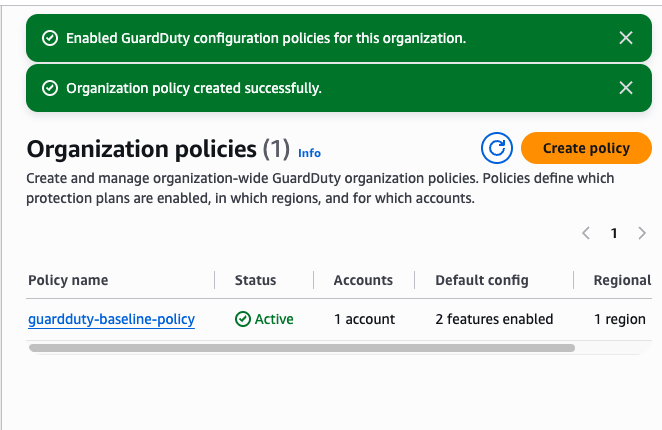The width and height of the screenshot is (662, 430).
Task: Click the Policy name column header
Action: click(68, 280)
